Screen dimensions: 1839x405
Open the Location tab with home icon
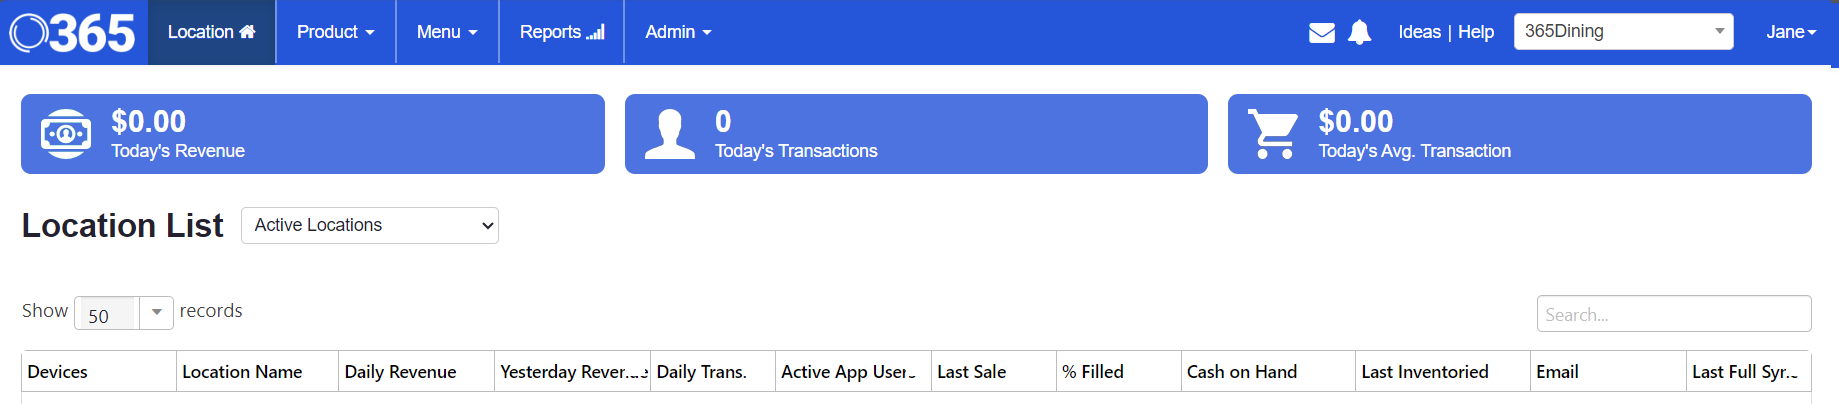pyautogui.click(x=212, y=32)
